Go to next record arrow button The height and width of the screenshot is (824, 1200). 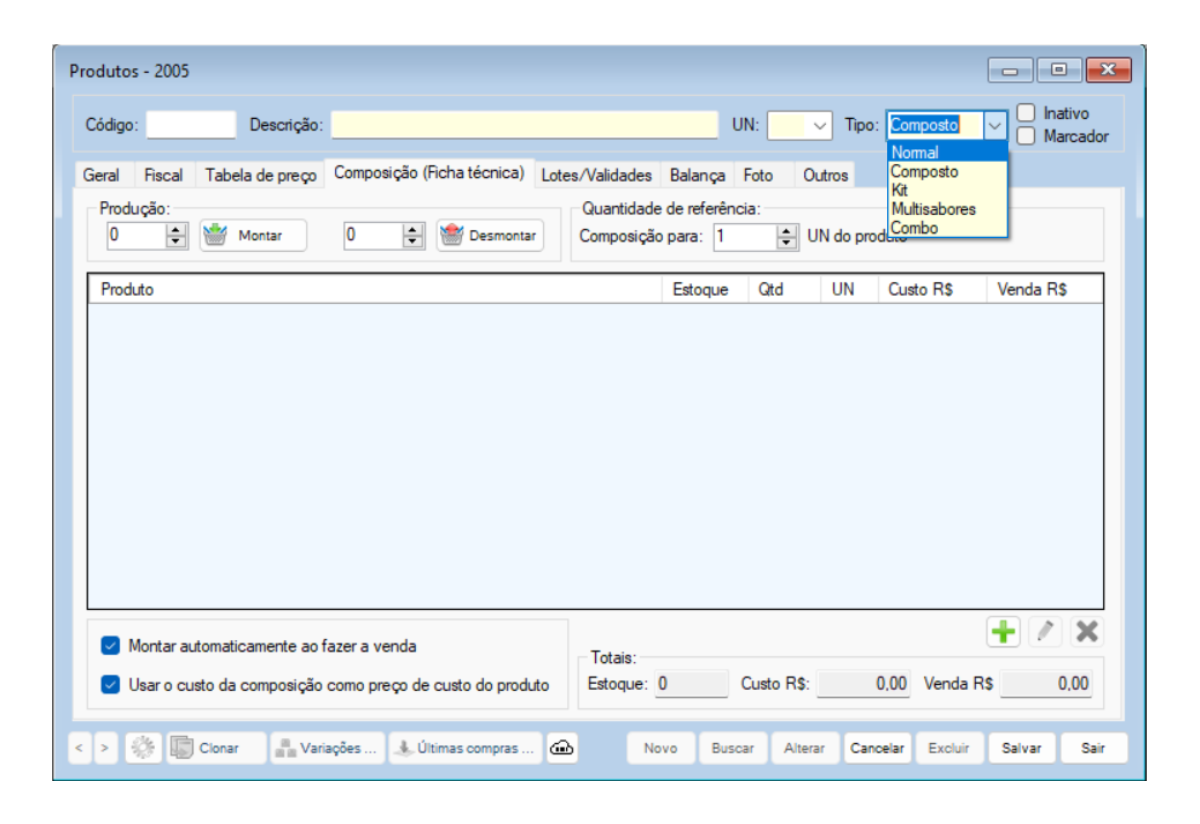coord(105,748)
